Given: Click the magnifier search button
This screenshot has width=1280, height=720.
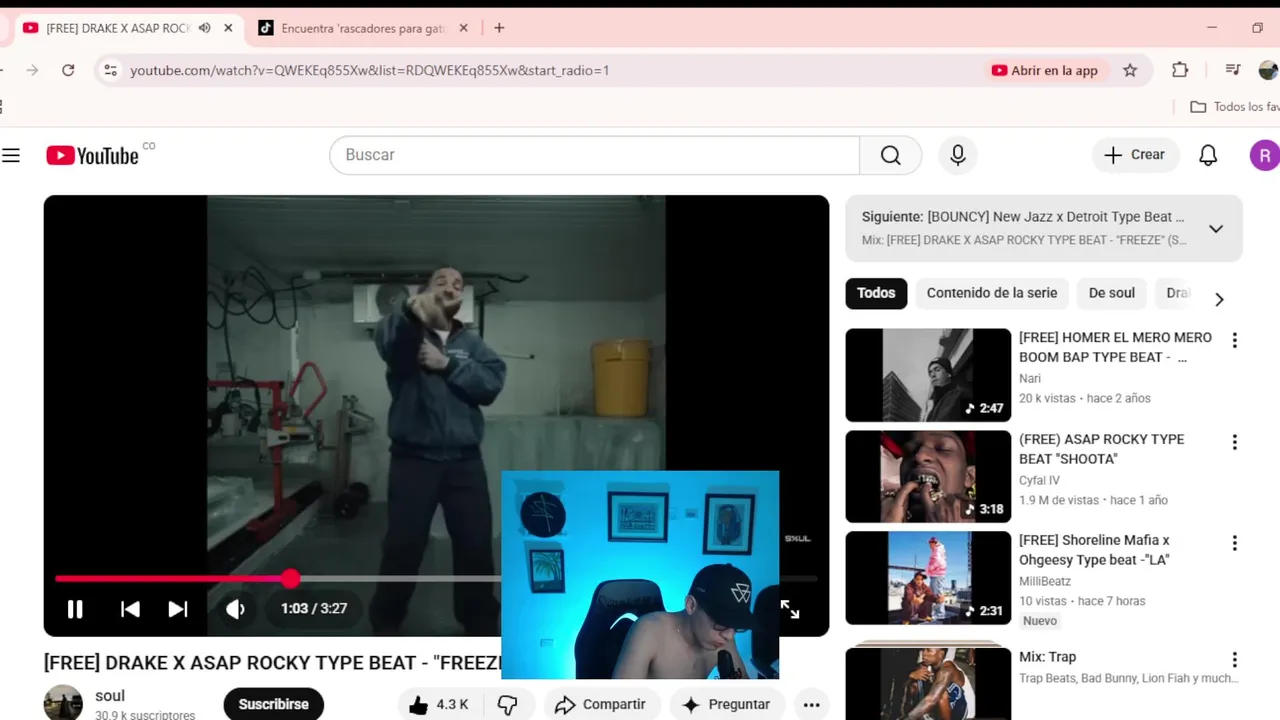Looking at the screenshot, I should tap(890, 155).
